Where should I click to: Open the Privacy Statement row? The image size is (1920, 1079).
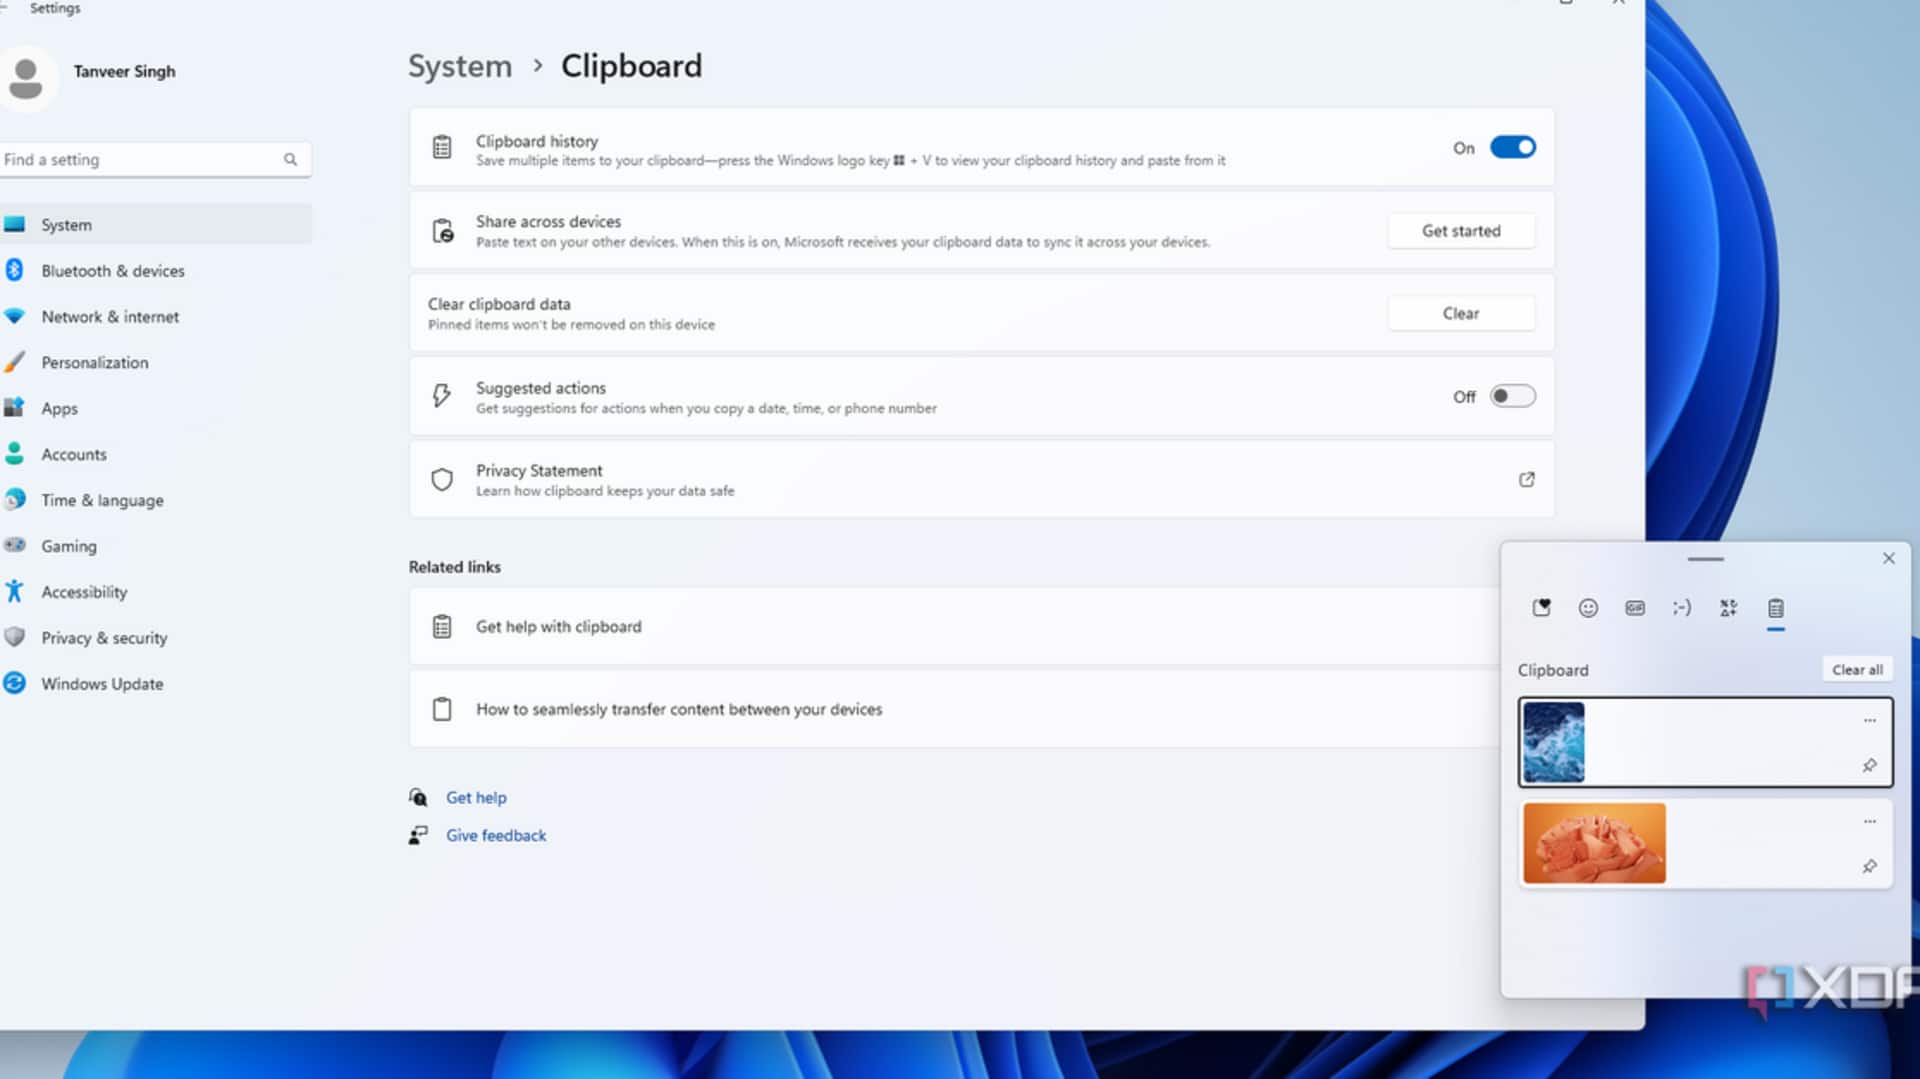coord(981,480)
